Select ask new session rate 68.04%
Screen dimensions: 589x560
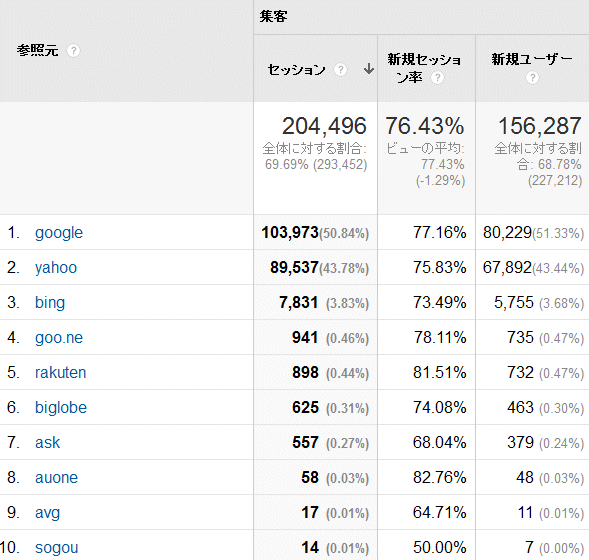pyautogui.click(x=439, y=442)
